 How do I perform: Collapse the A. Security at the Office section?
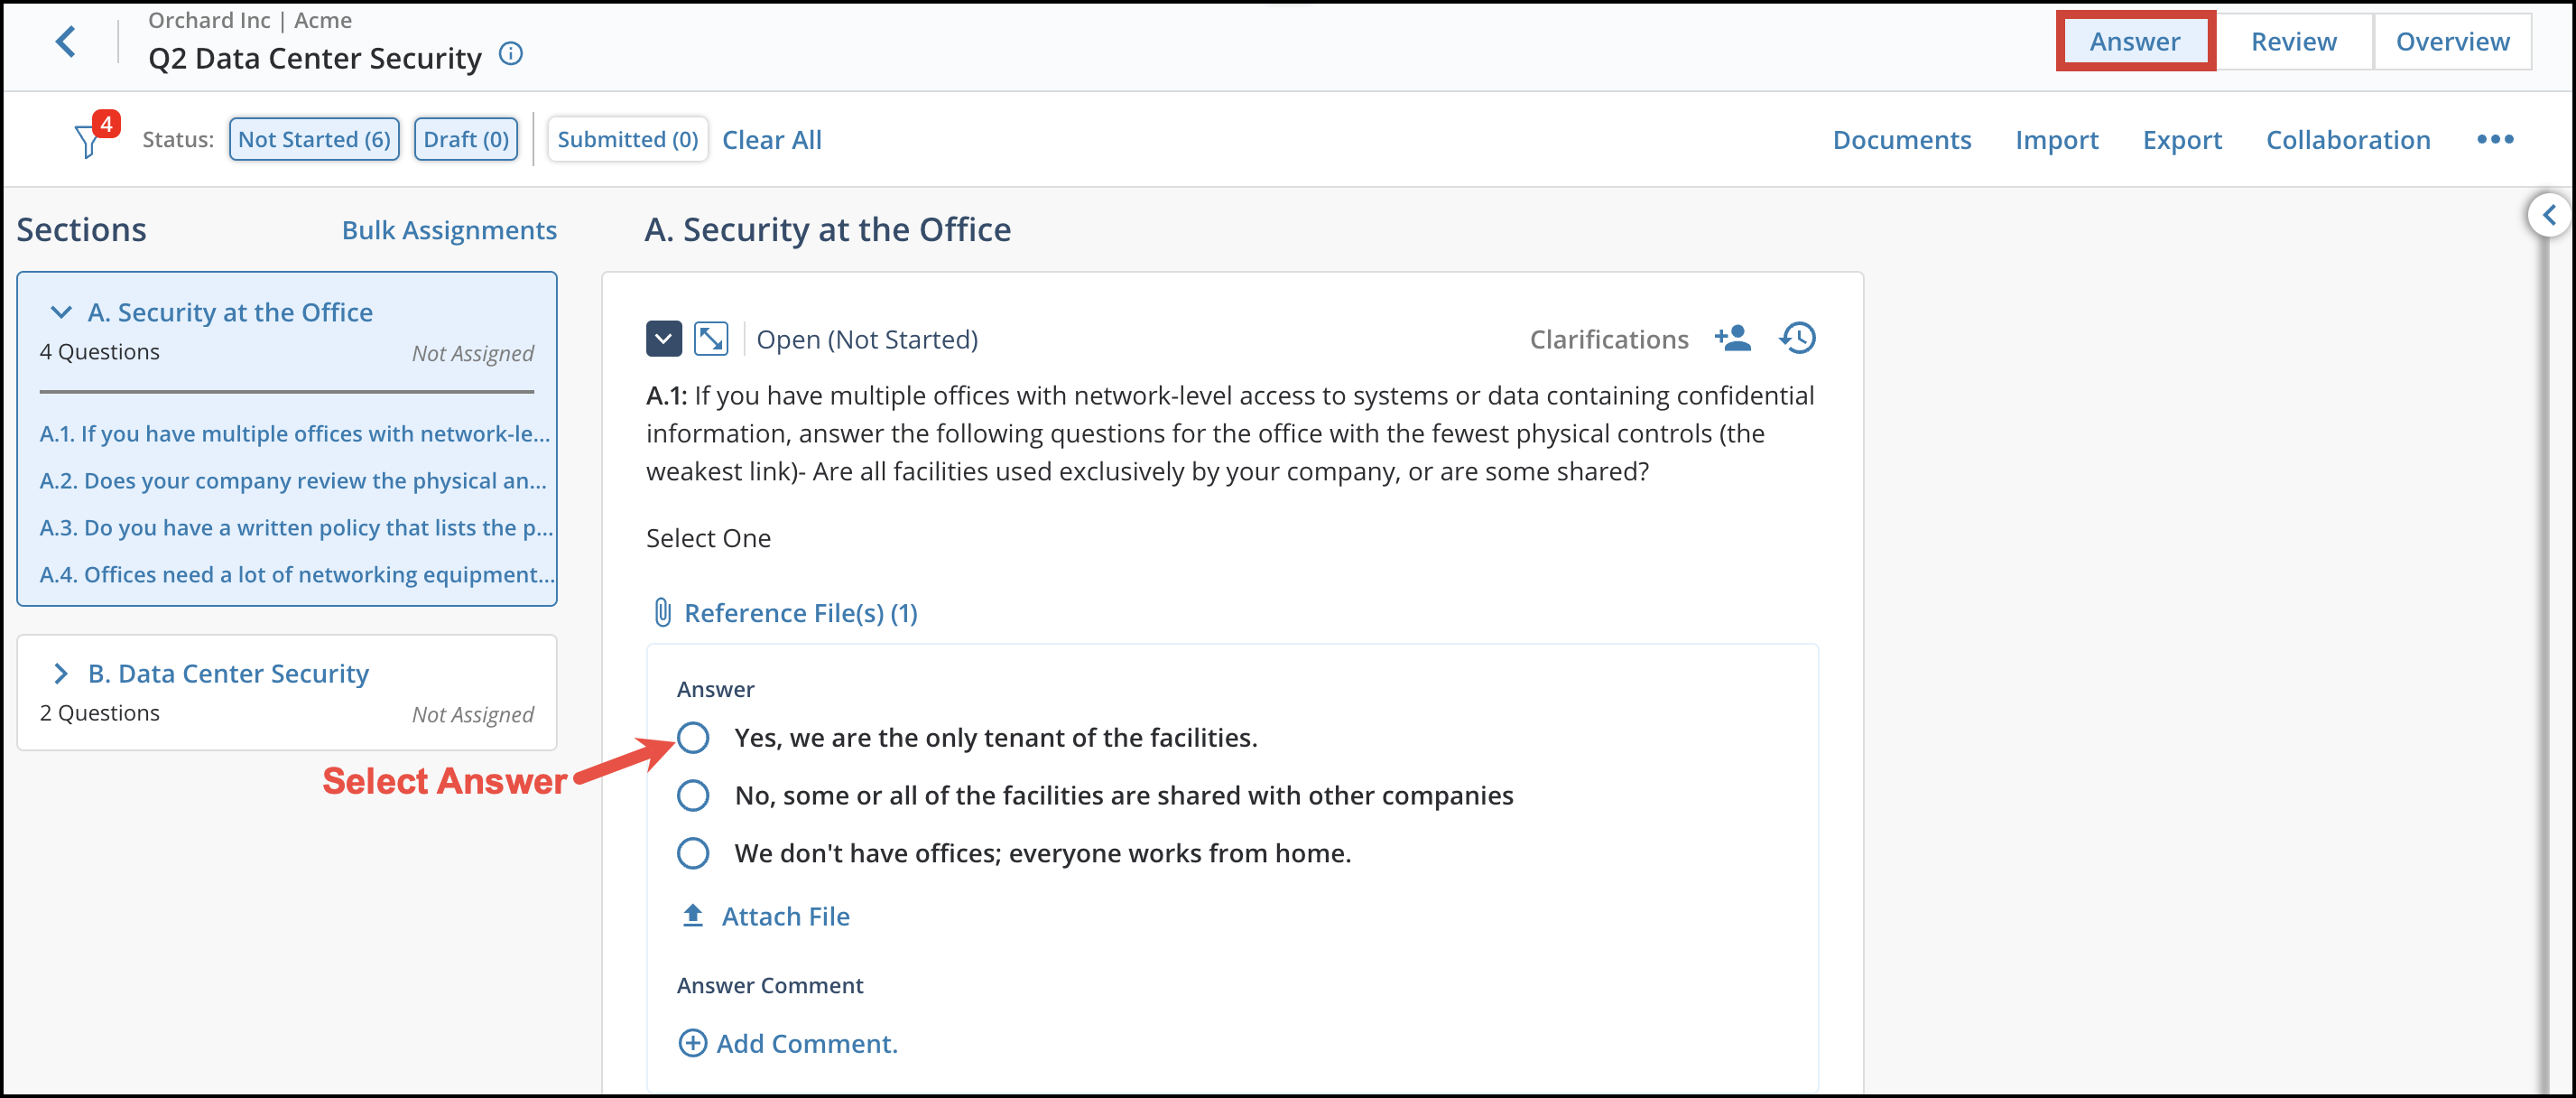pyautogui.click(x=61, y=313)
